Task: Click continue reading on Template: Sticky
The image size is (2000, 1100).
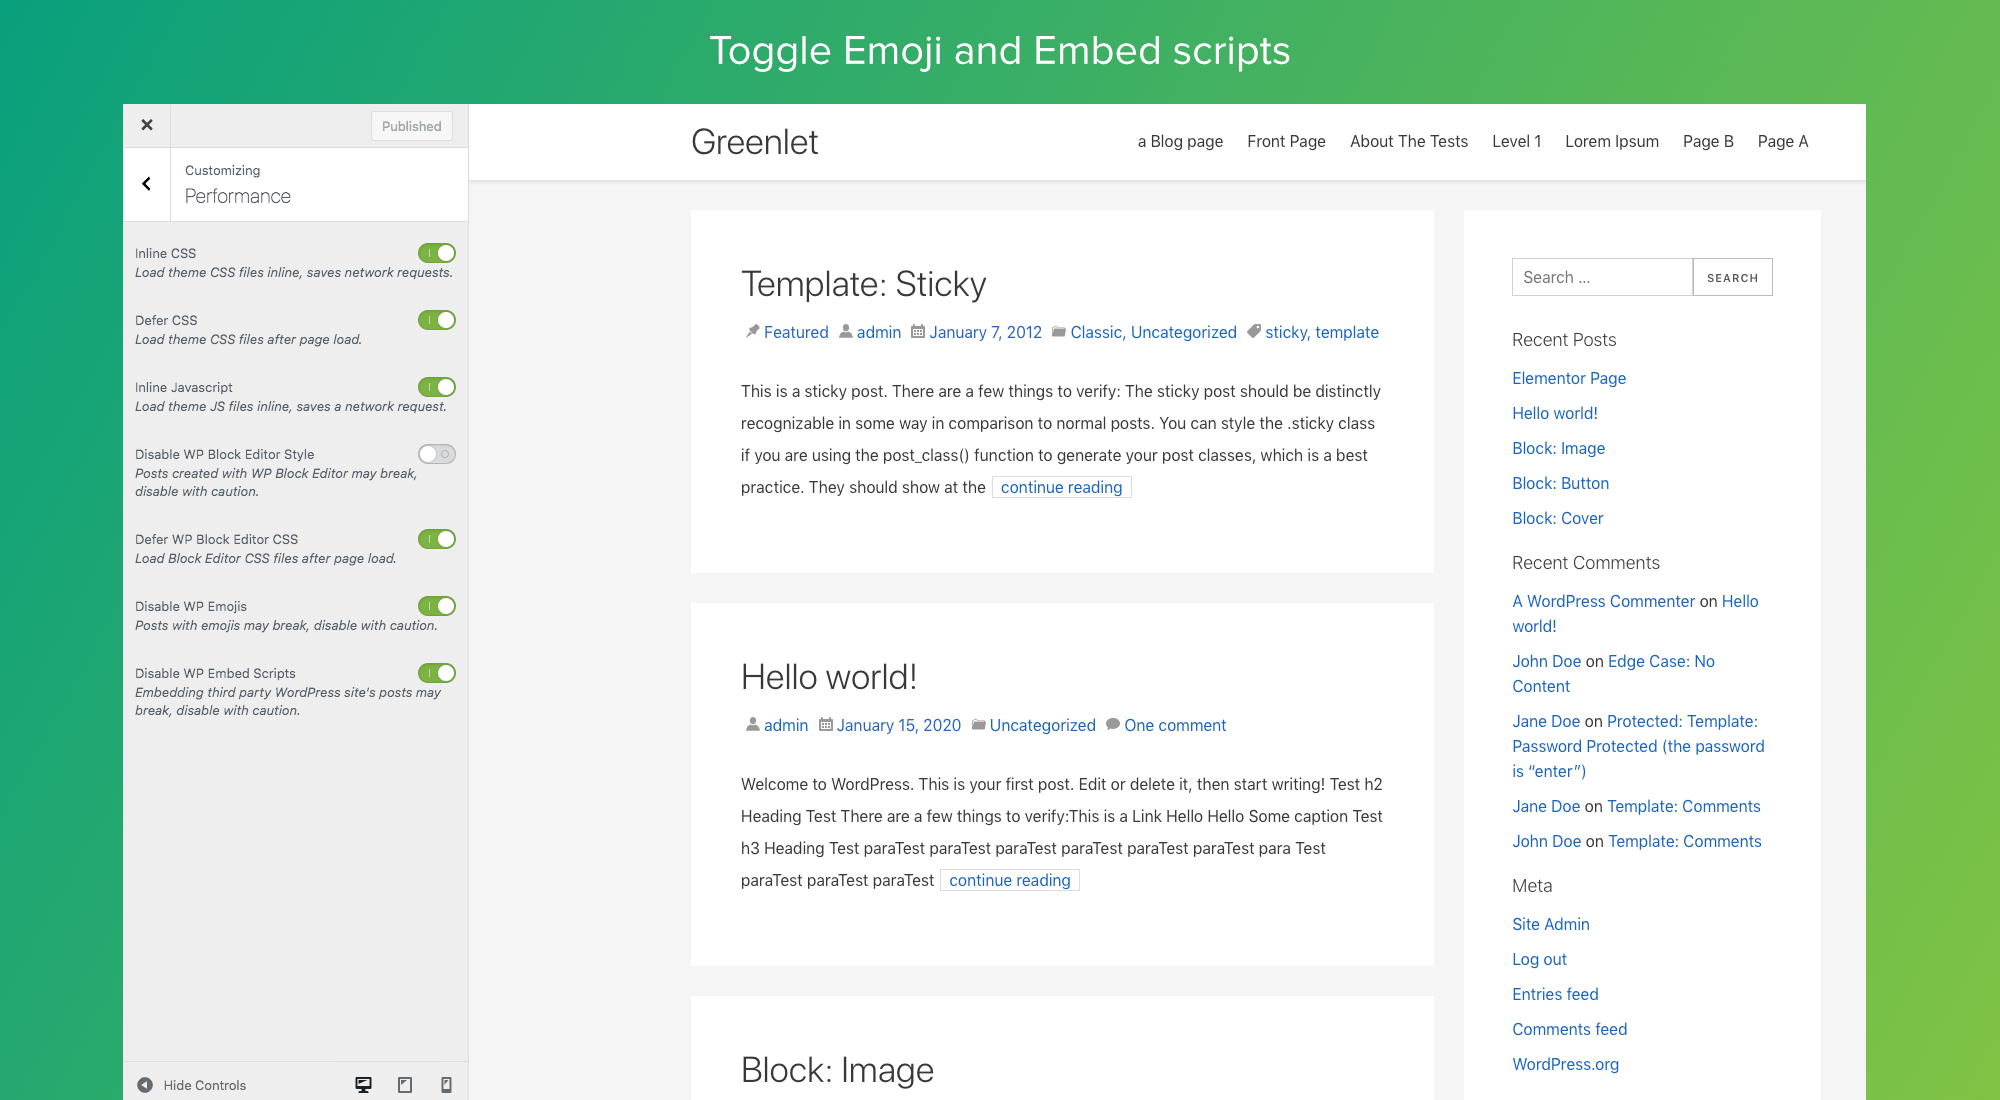Action: 1061,487
